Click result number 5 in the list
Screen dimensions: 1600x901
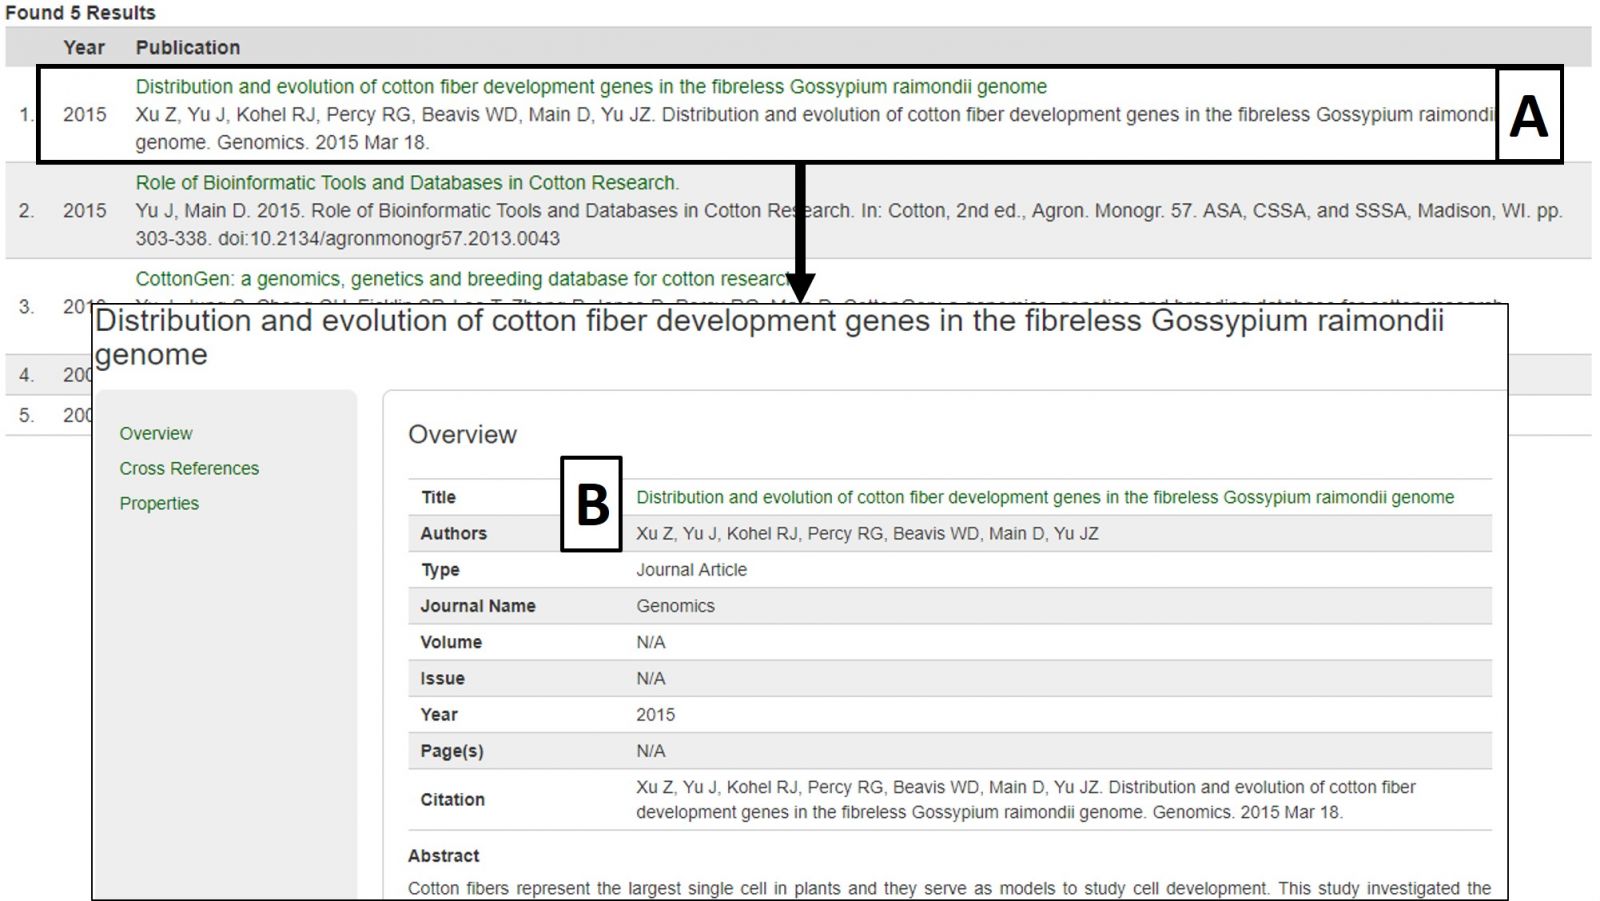(x=27, y=415)
